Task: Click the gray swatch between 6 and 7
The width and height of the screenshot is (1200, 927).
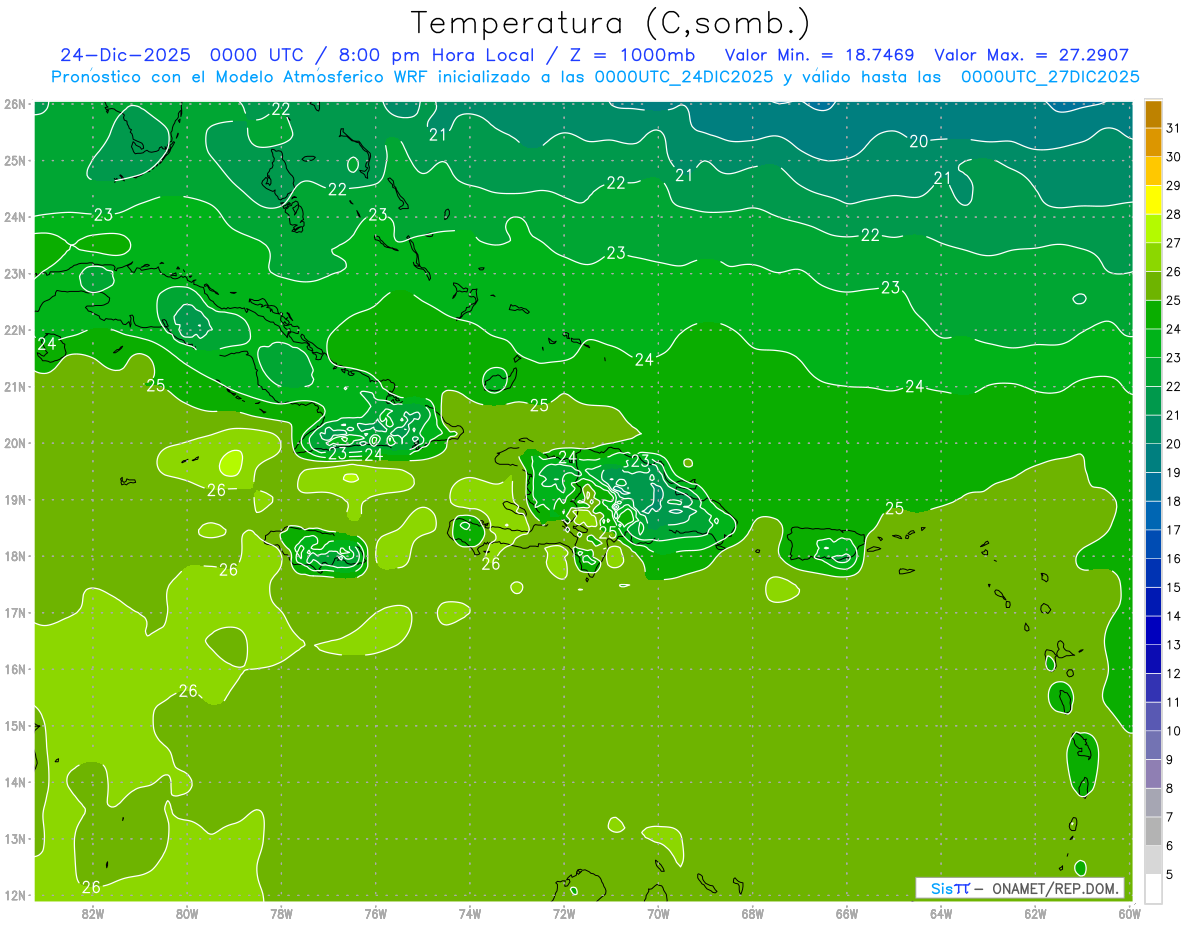Action: point(1153,831)
